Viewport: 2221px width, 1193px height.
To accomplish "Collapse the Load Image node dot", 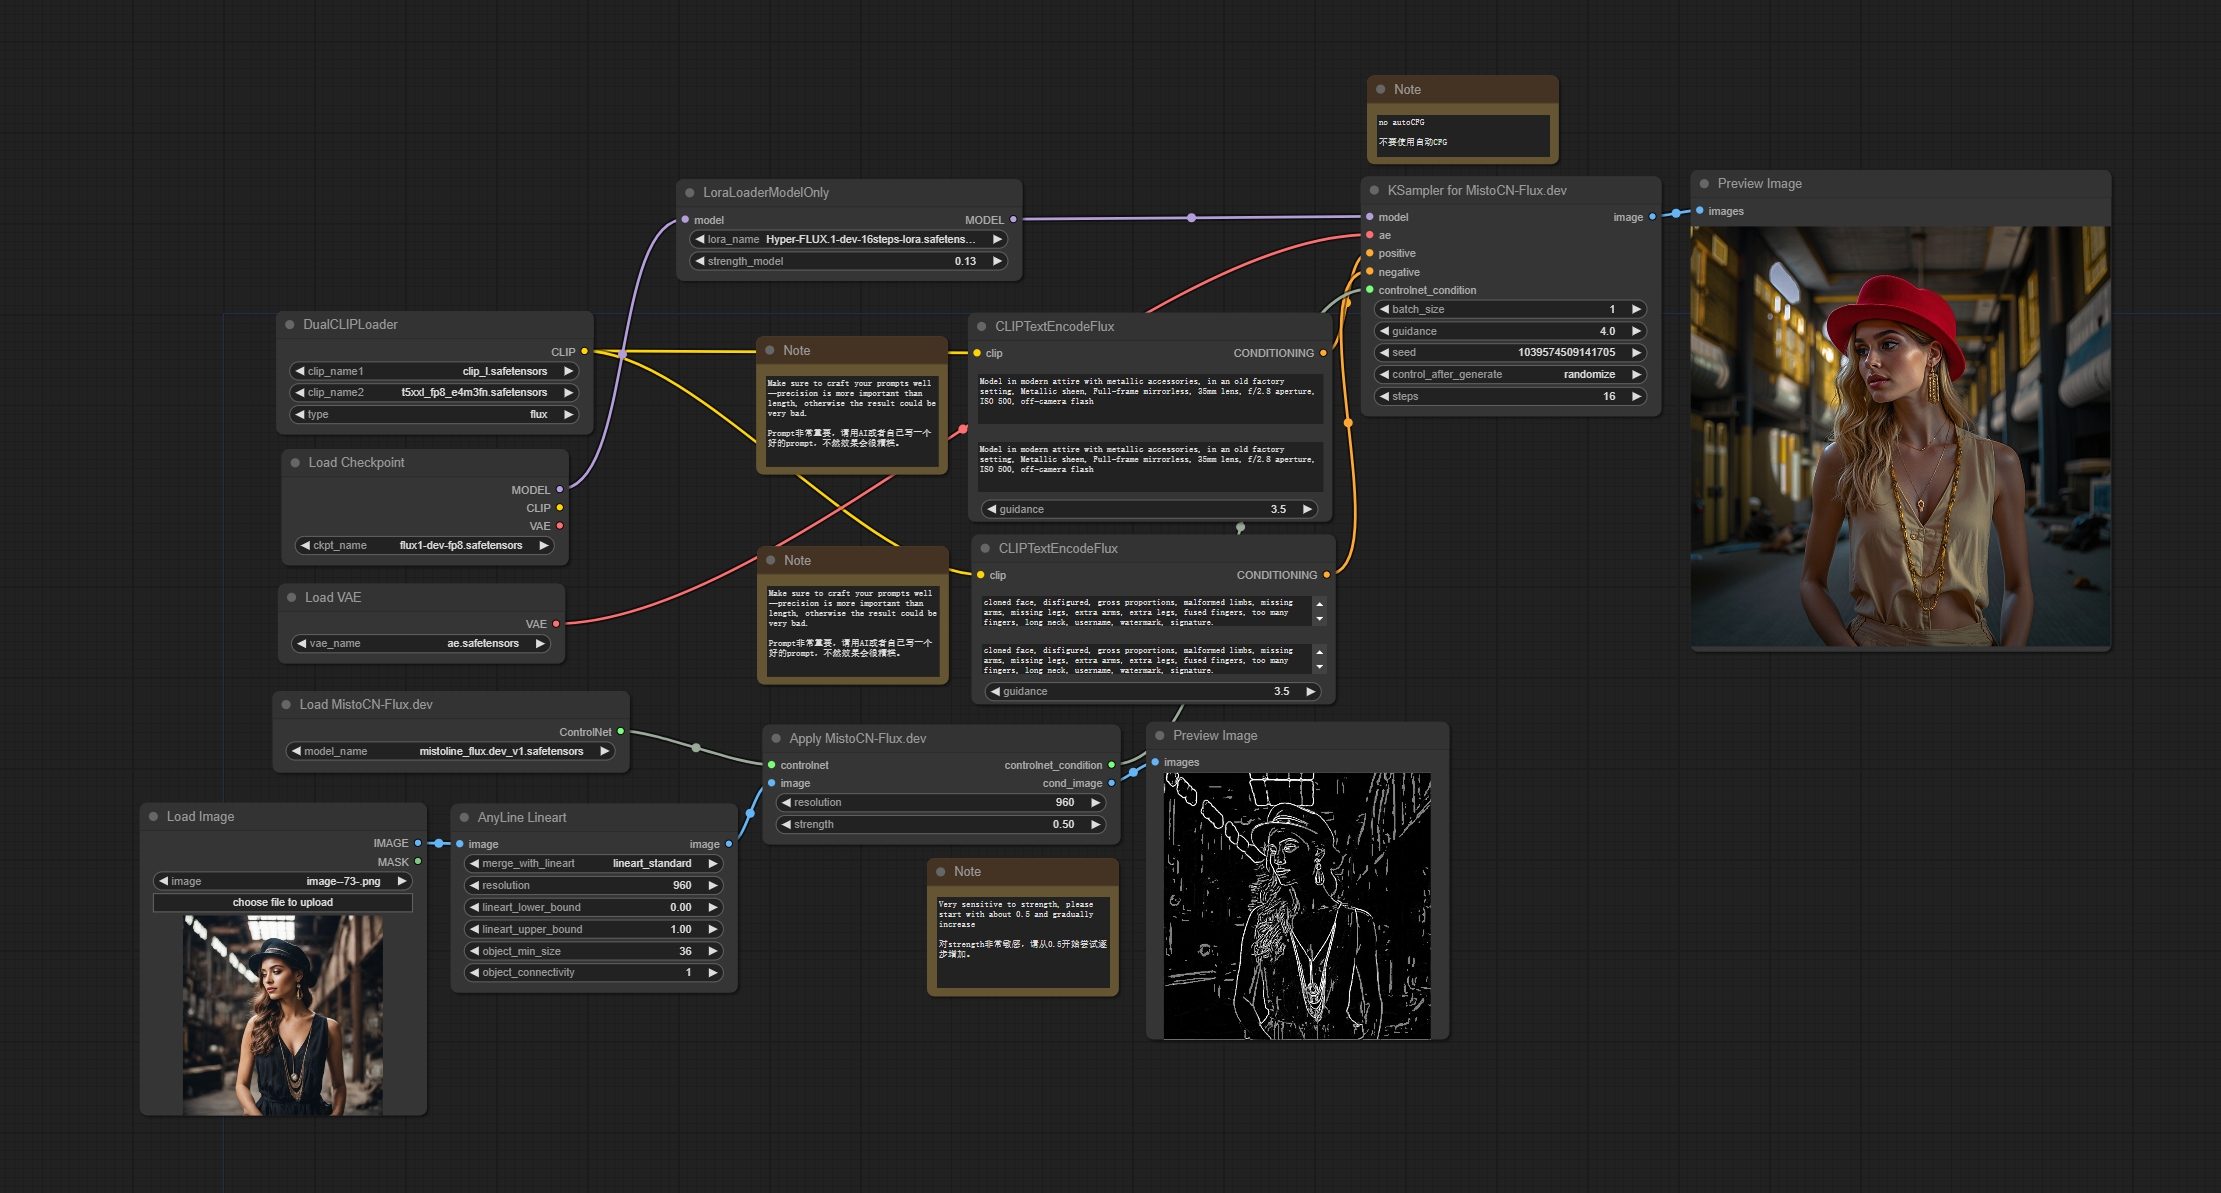I will tap(154, 817).
